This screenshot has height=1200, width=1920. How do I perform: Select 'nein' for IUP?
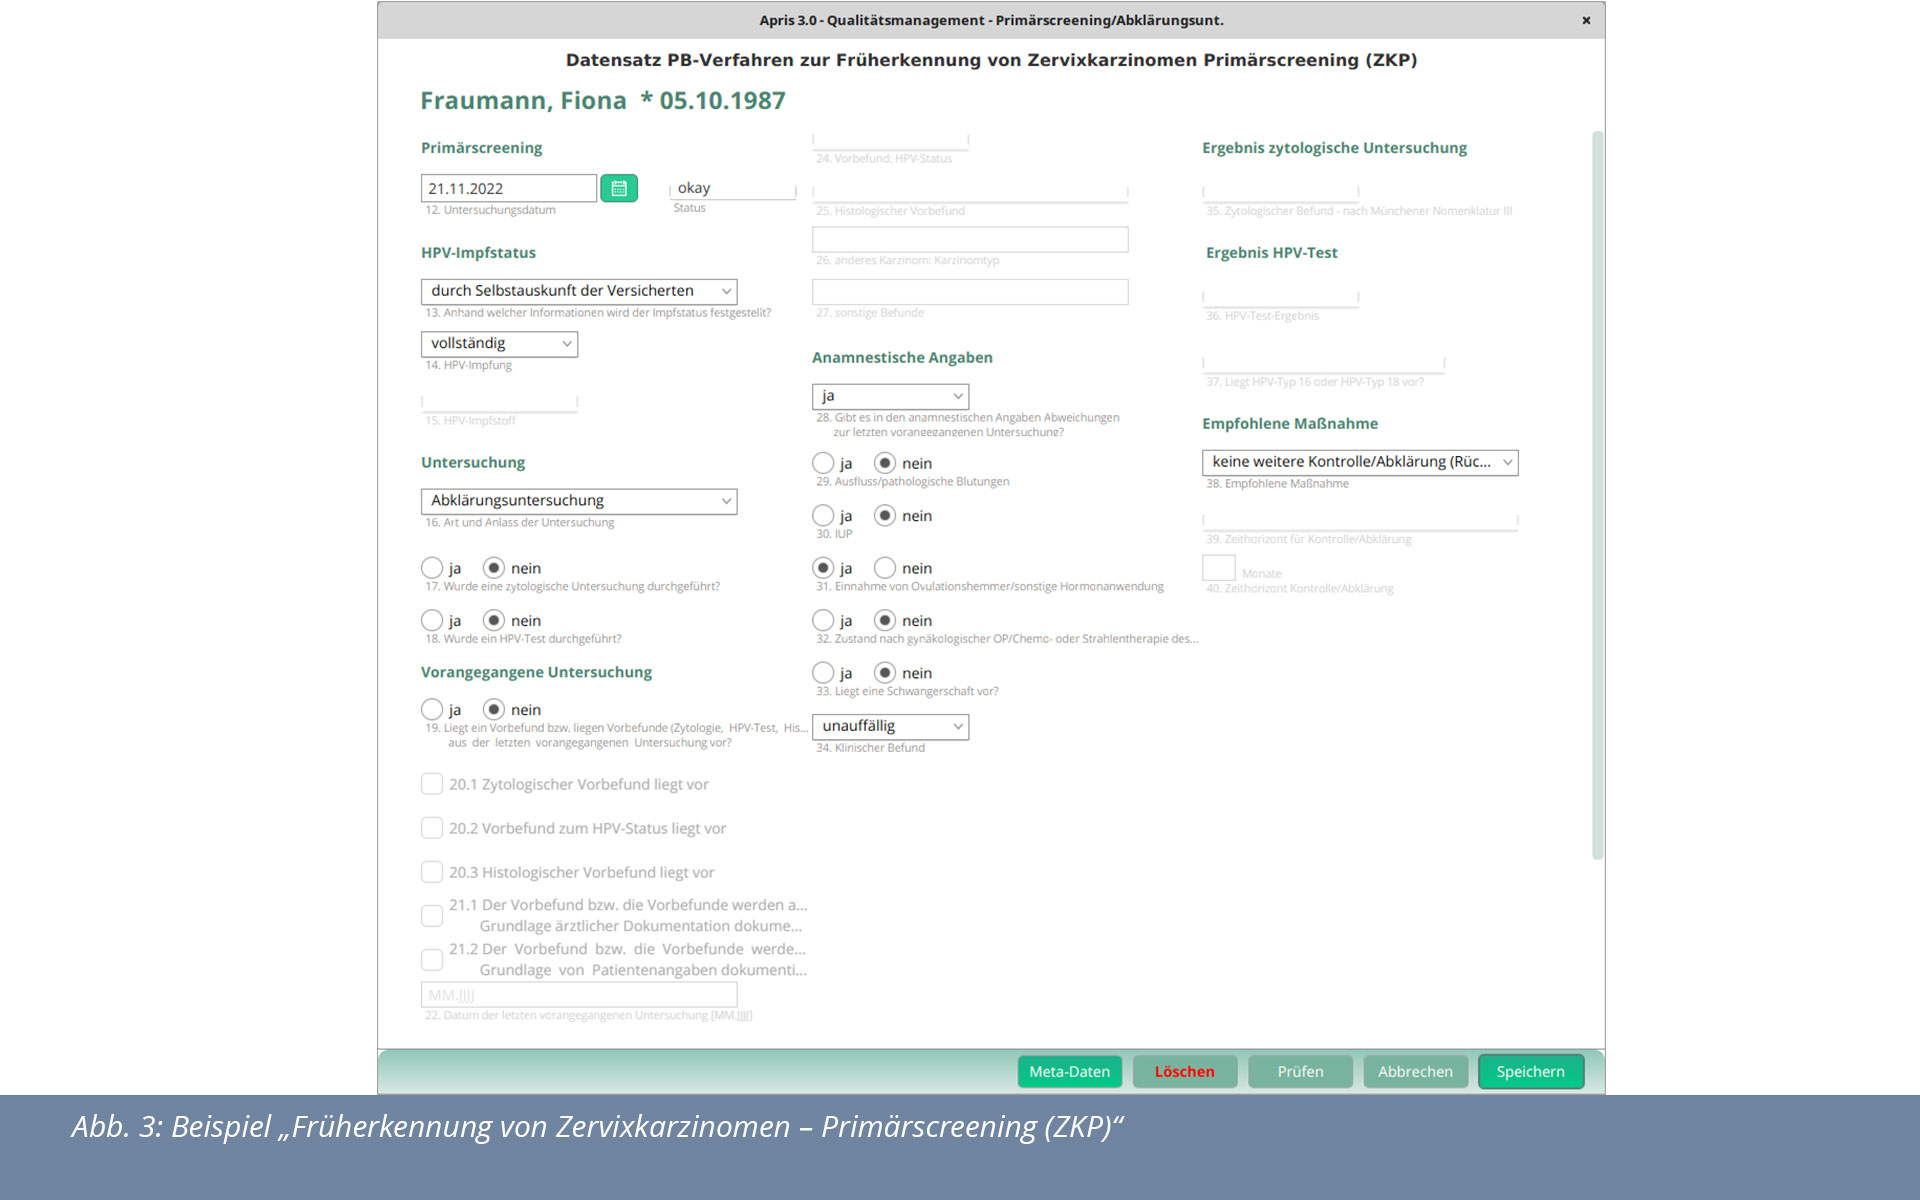885,515
